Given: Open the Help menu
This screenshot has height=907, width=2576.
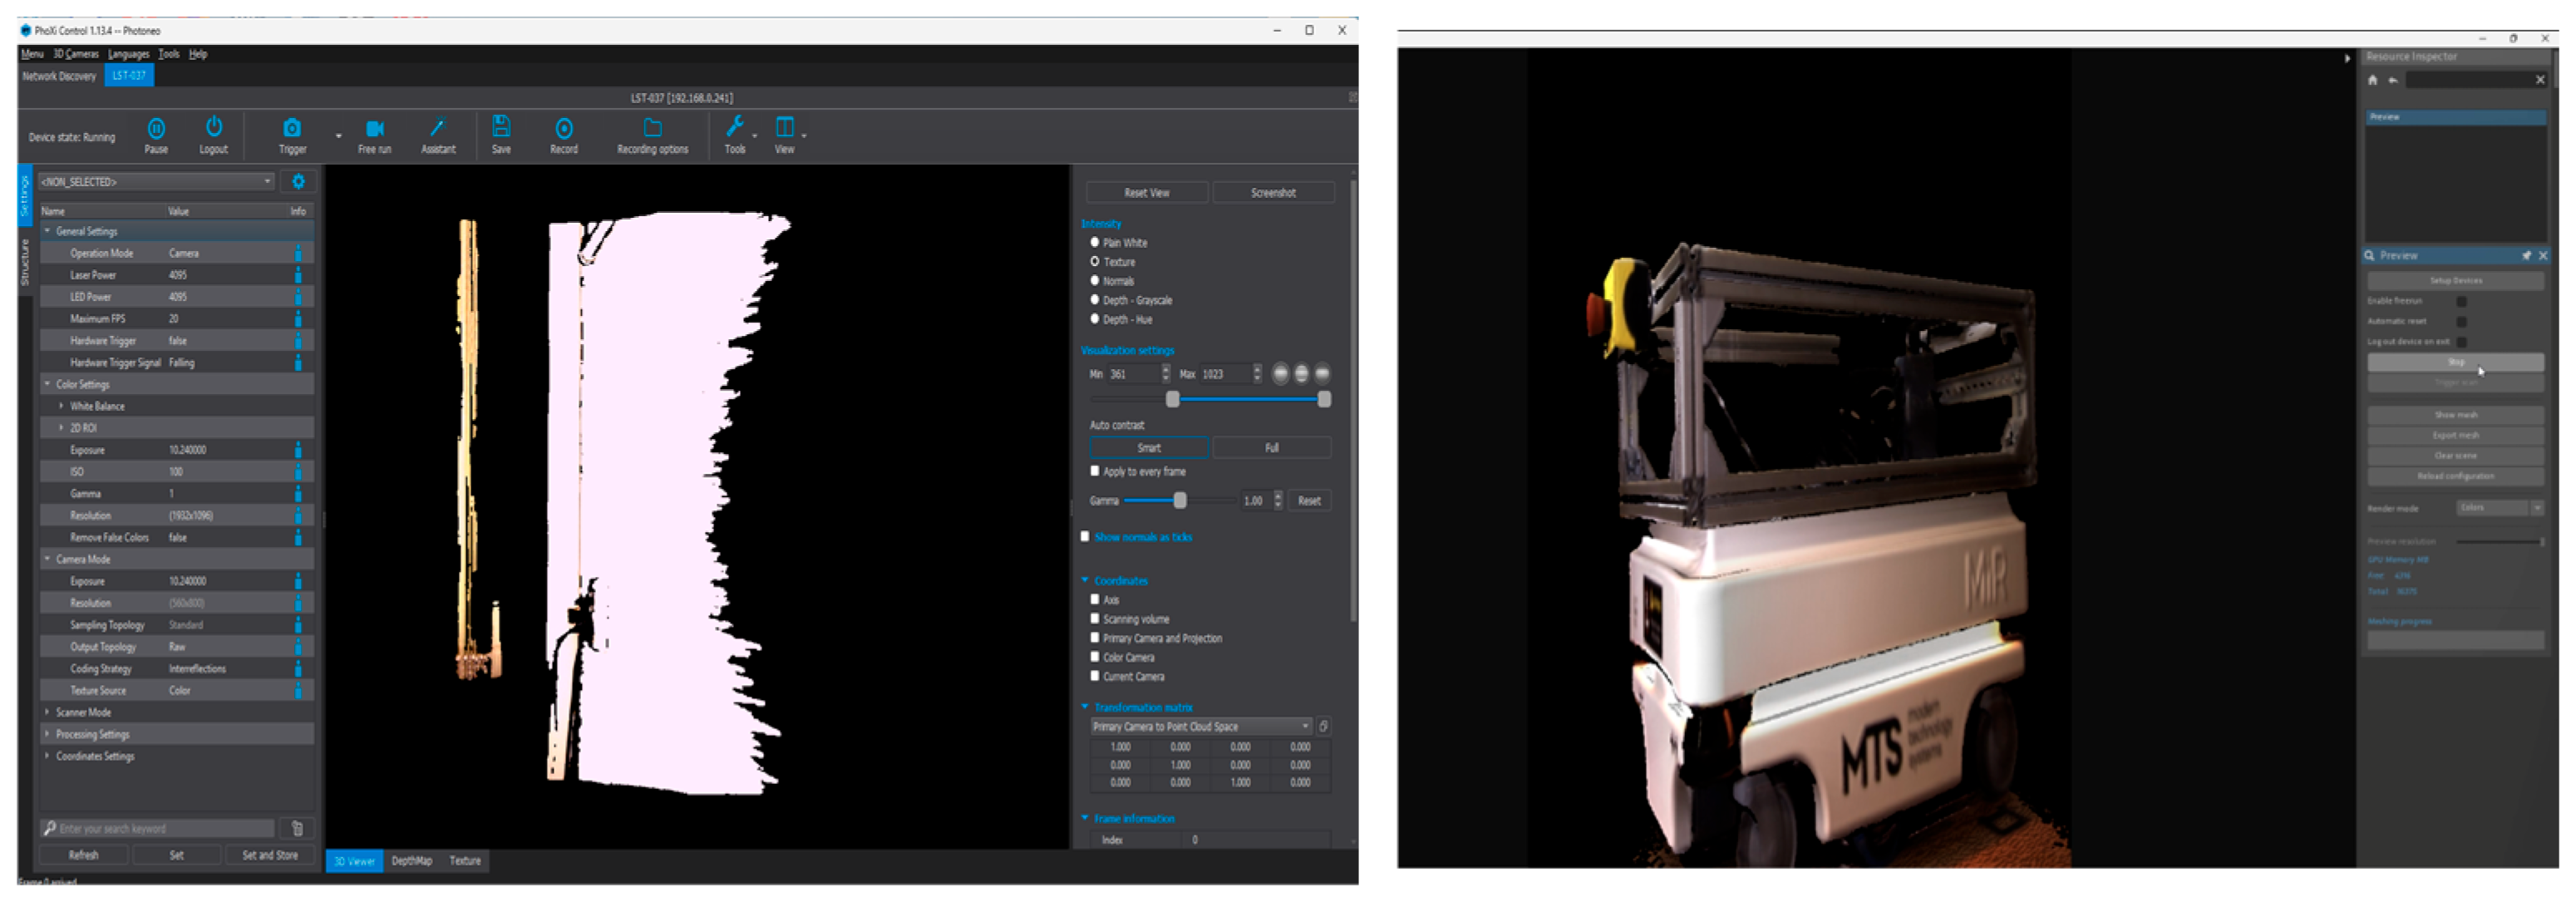Looking at the screenshot, I should click(198, 54).
